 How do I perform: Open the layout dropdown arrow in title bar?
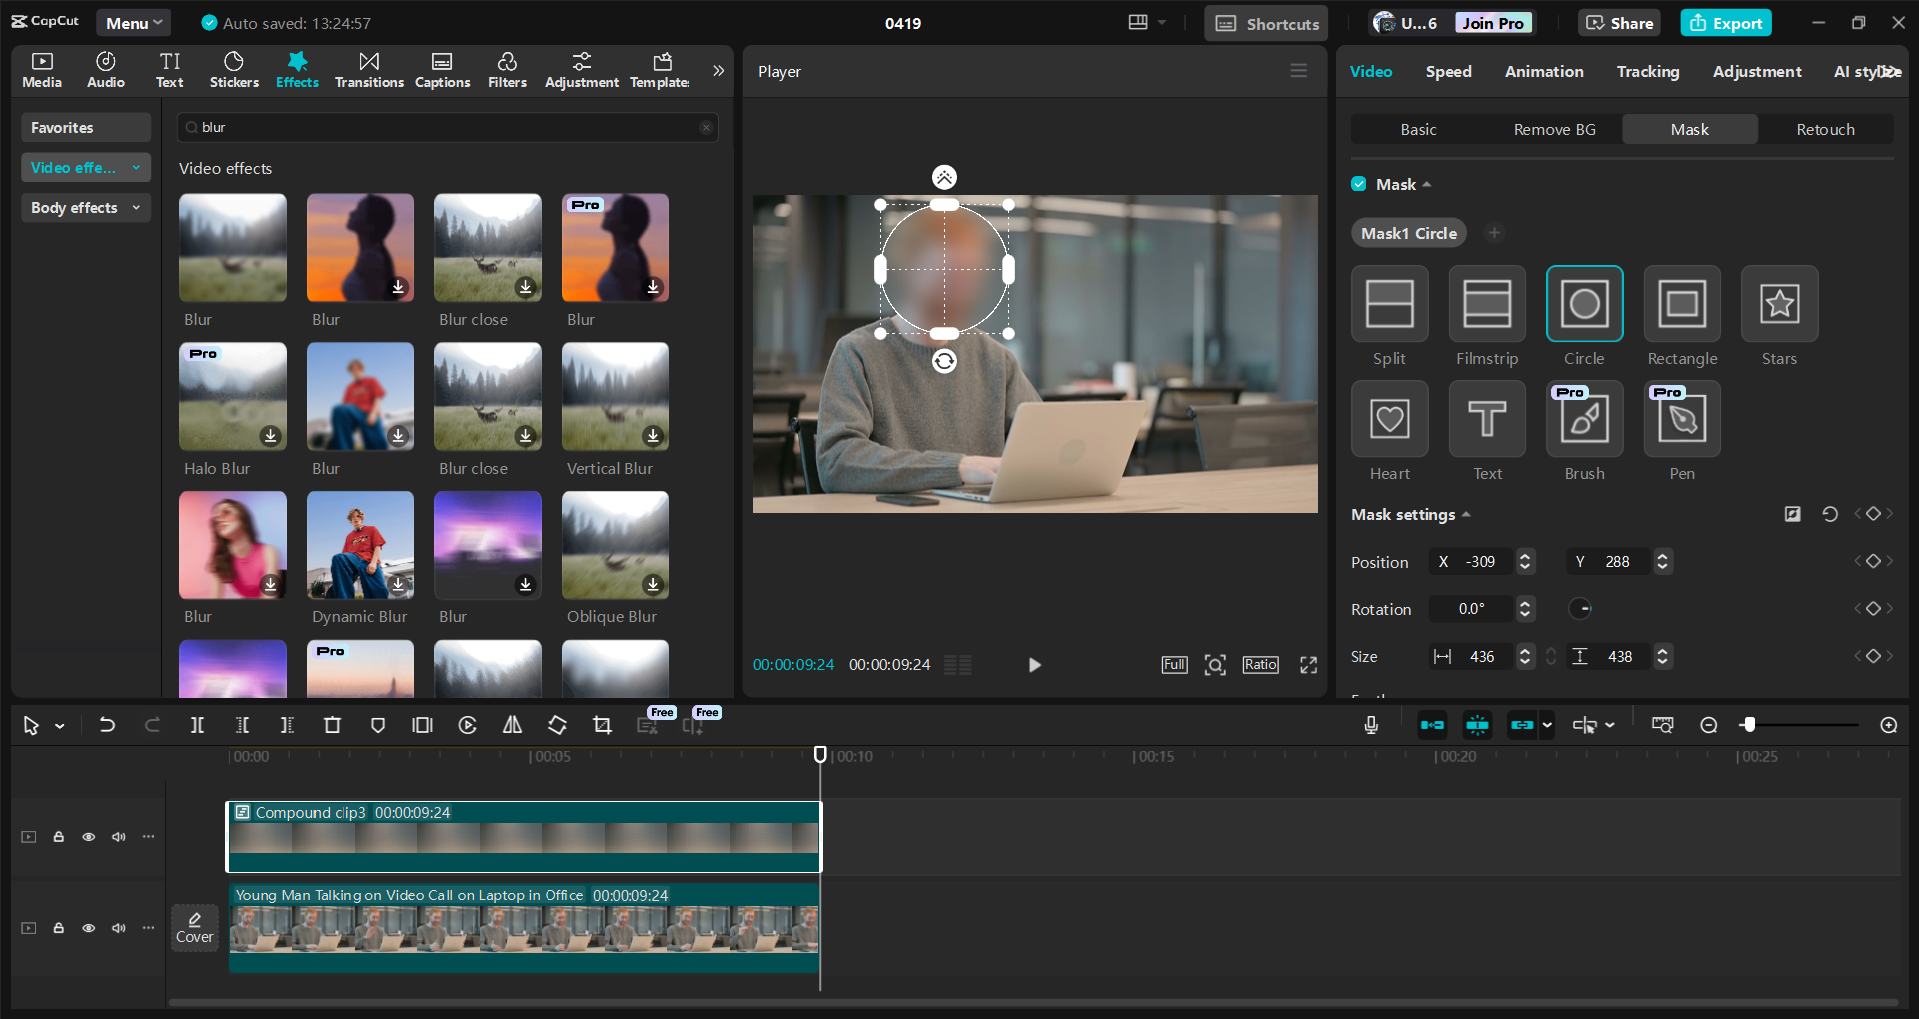(x=1161, y=23)
